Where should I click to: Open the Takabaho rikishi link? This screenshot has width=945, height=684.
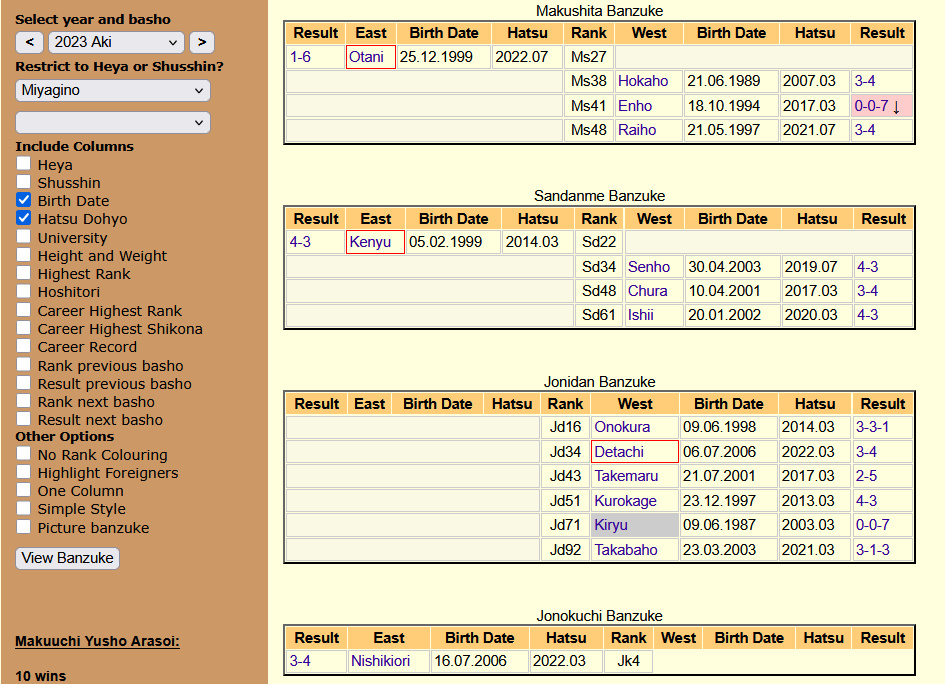[626, 550]
